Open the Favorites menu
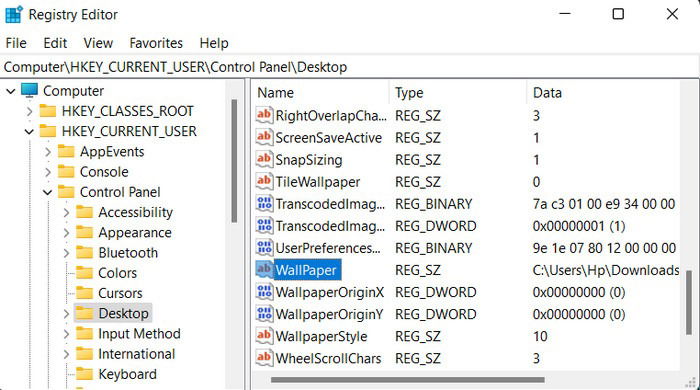This screenshot has height=390, width=700. coord(156,43)
